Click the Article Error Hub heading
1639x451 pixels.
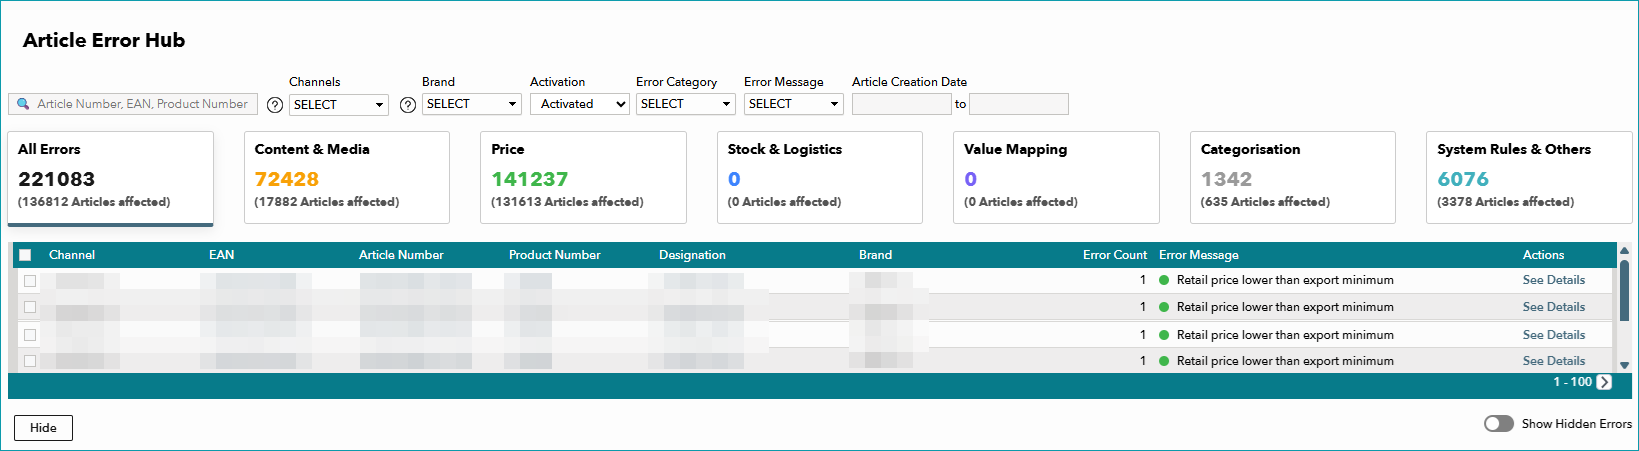pyautogui.click(x=104, y=40)
